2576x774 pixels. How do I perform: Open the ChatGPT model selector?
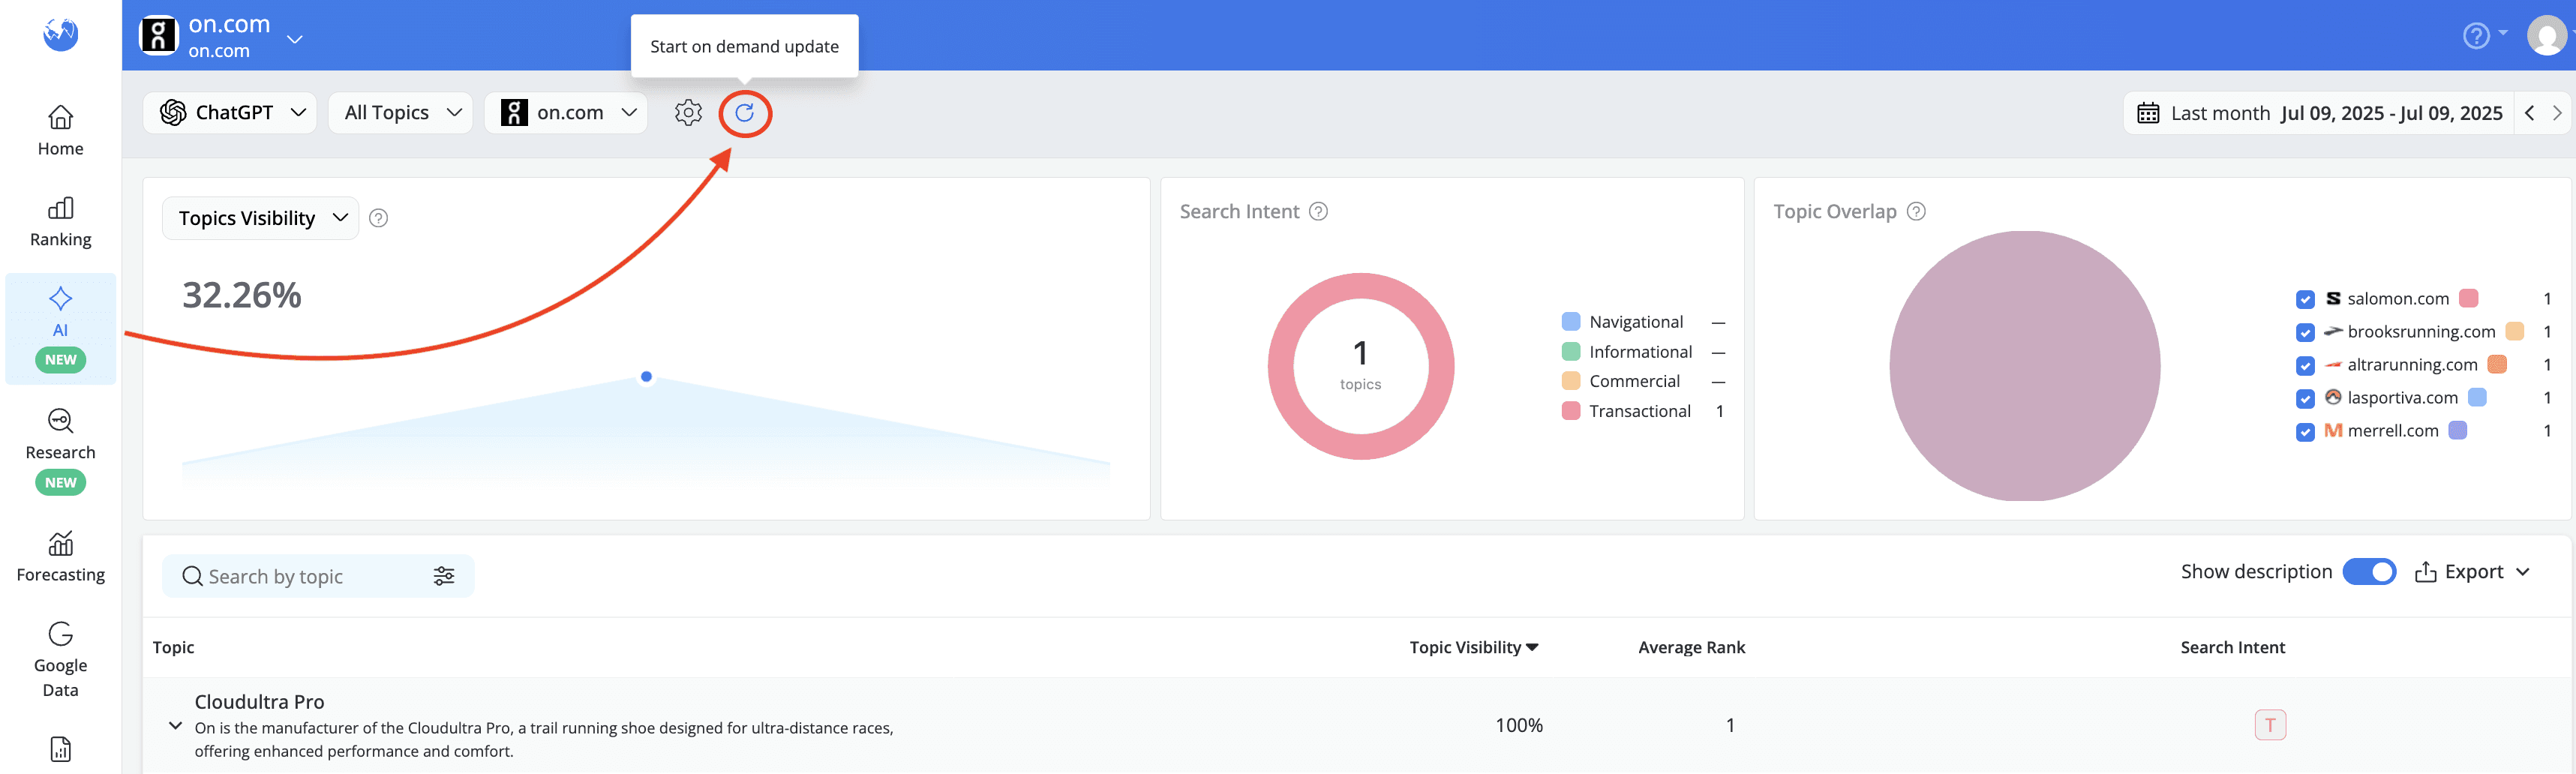coord(230,112)
